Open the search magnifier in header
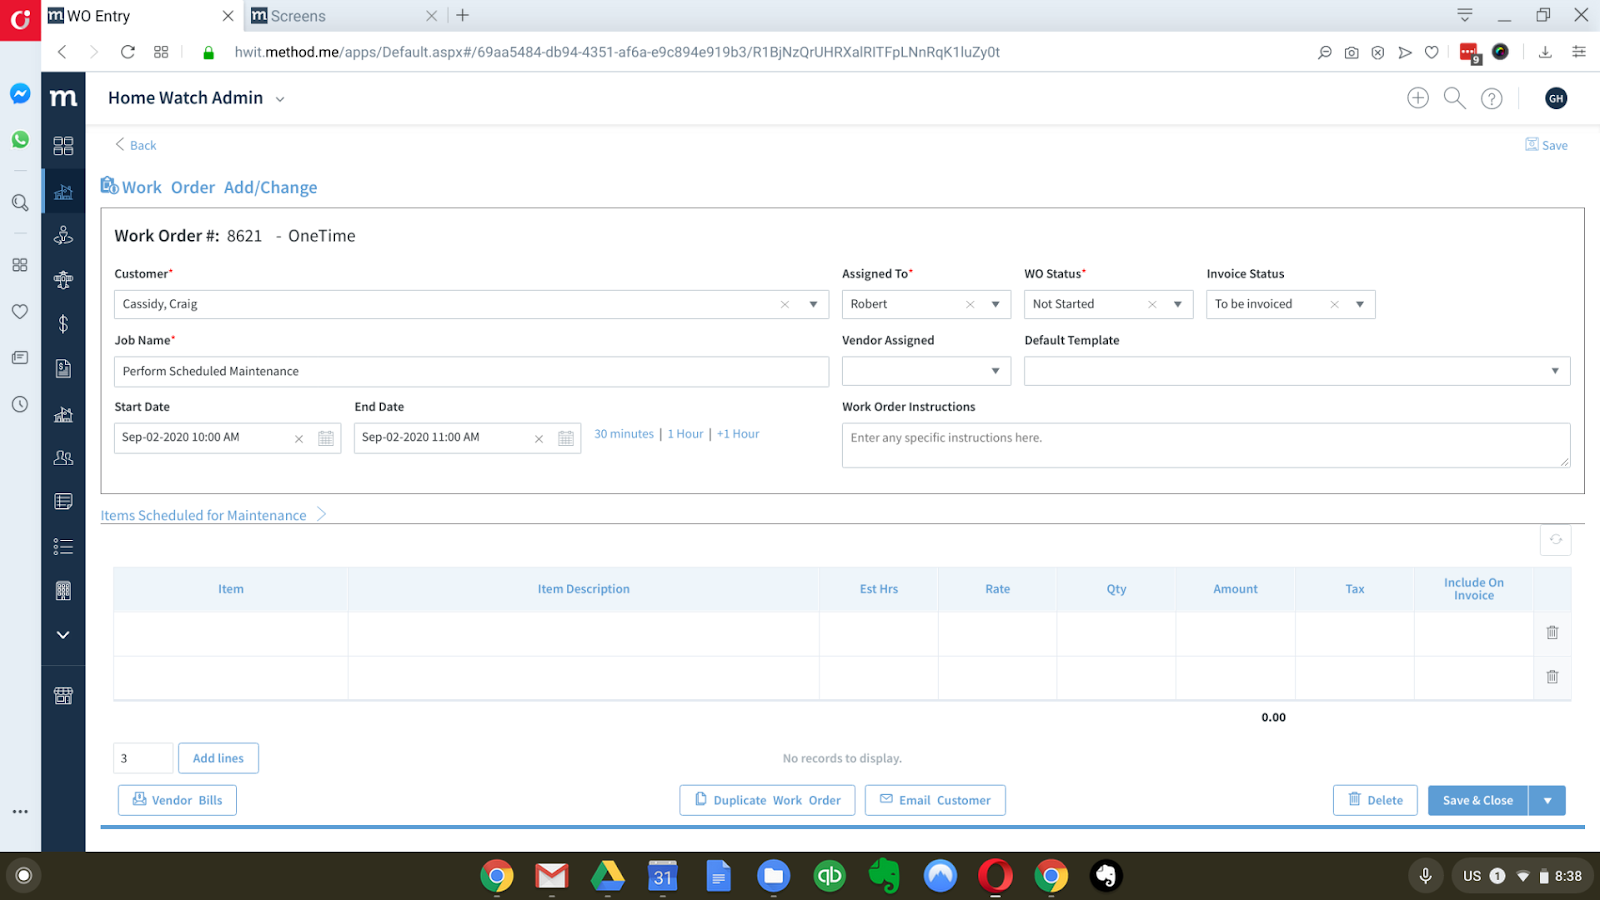This screenshot has height=900, width=1600. click(x=1455, y=98)
